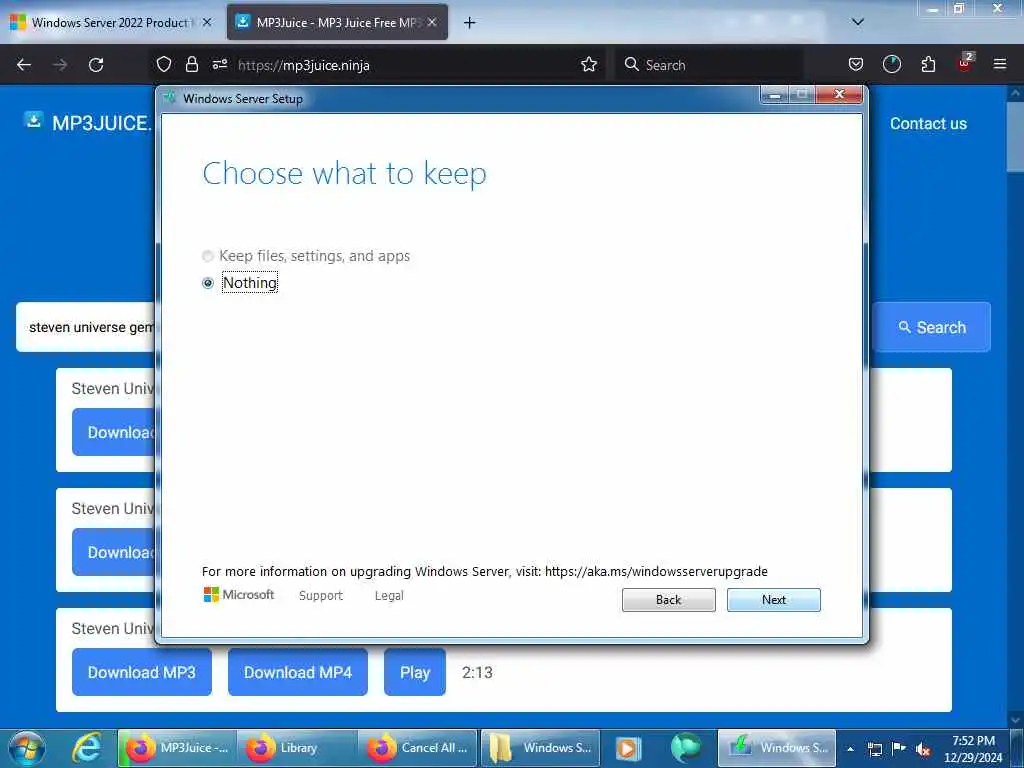Viewport: 1024px width, 768px height.
Task: Show hidden system tray icons
Action: [x=850, y=749]
